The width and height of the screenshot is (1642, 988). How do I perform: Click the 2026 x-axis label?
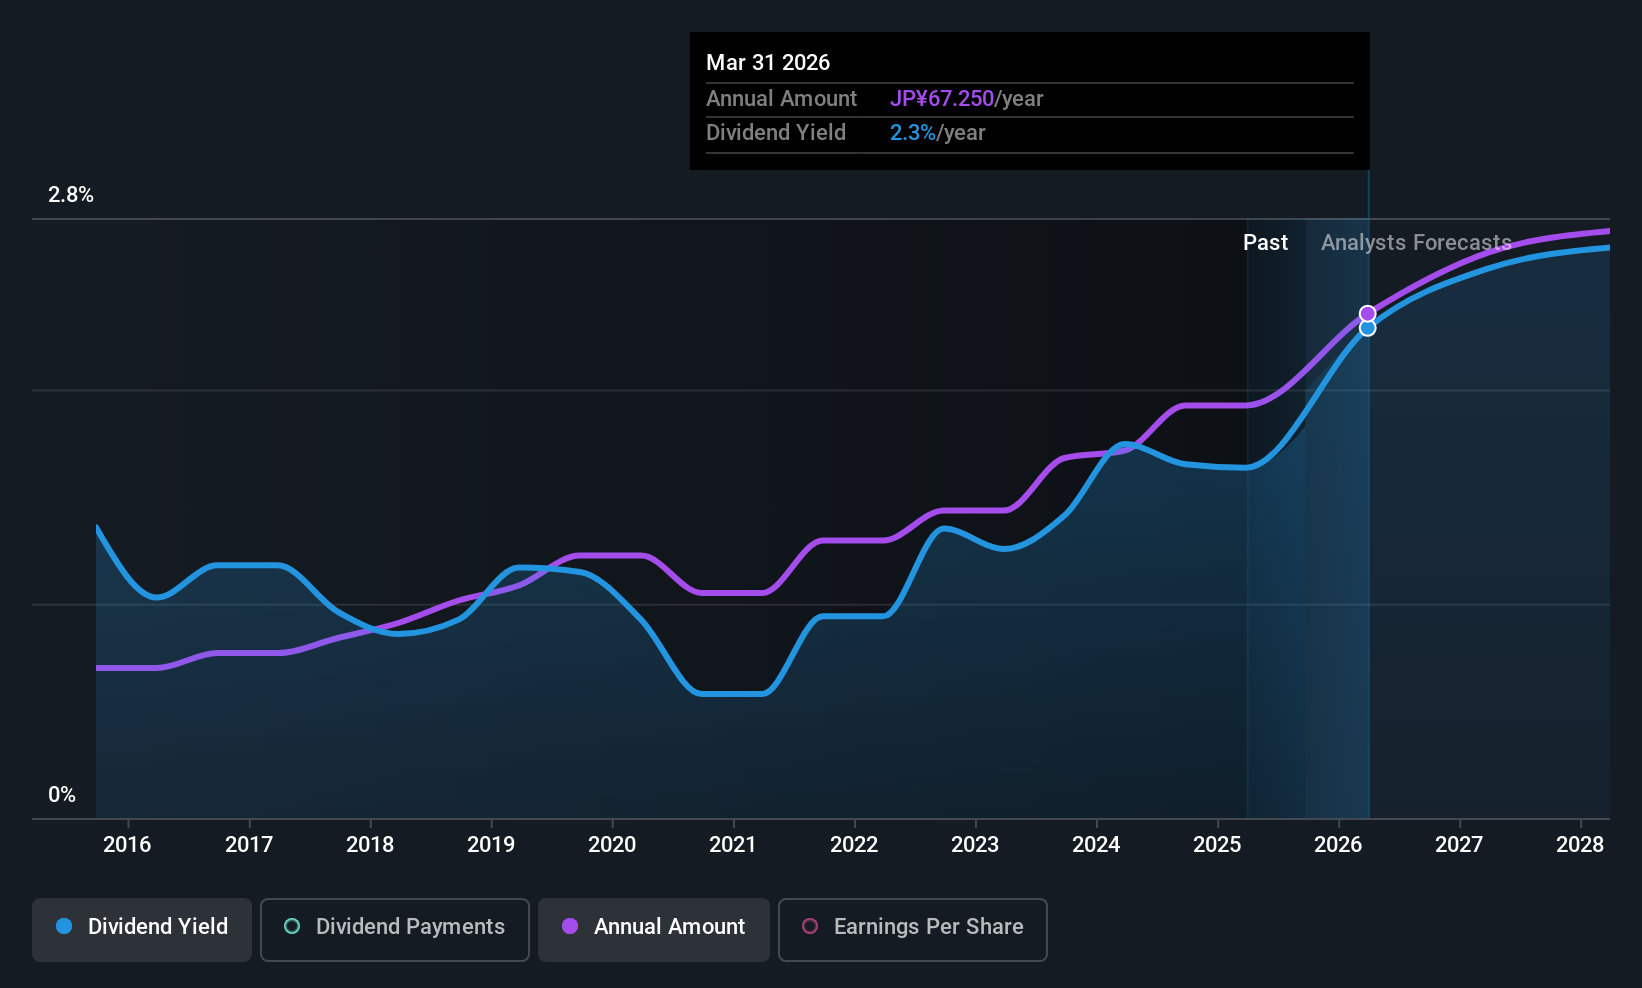click(x=1338, y=845)
